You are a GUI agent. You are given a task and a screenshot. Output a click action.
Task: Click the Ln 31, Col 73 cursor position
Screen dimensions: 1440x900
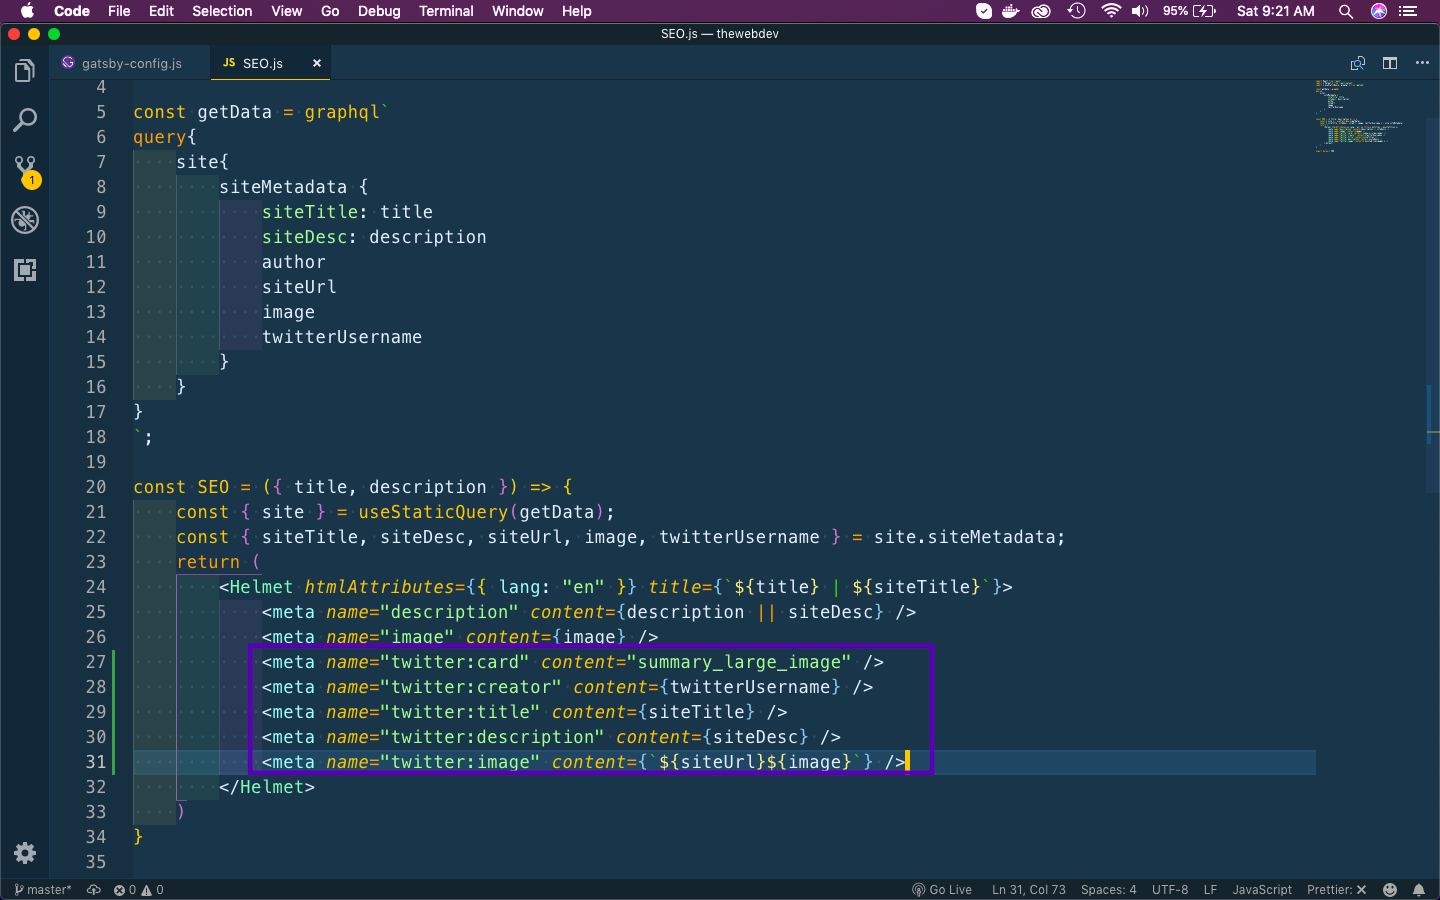tap(1028, 889)
